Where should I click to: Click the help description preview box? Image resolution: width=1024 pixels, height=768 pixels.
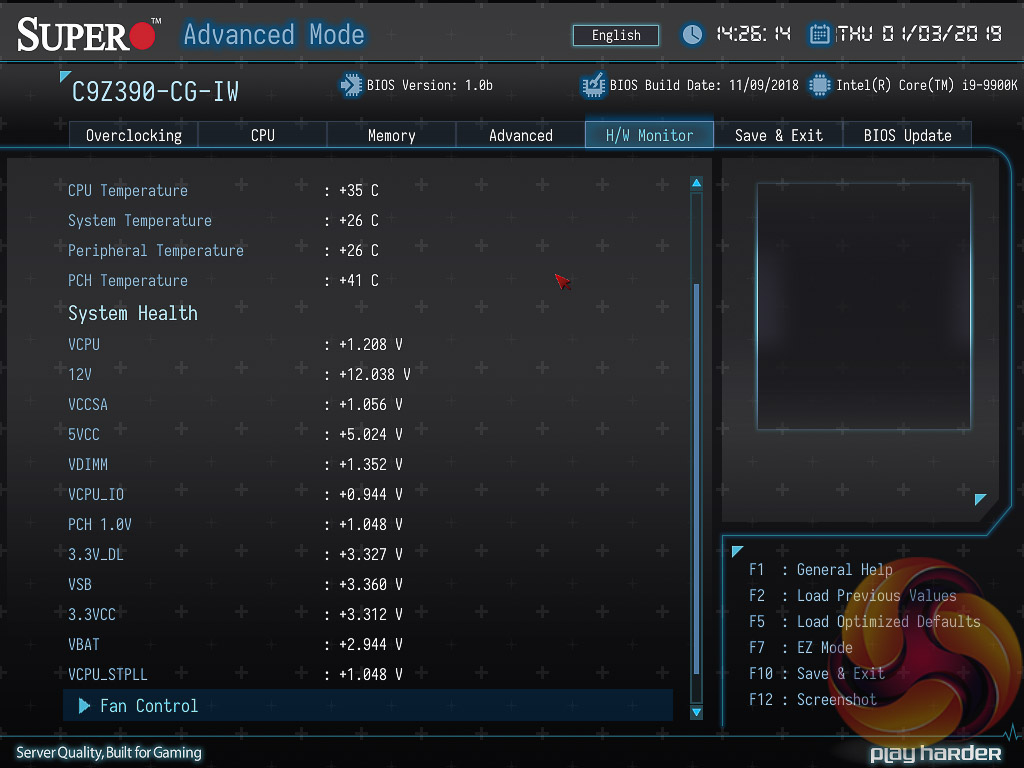pos(863,306)
